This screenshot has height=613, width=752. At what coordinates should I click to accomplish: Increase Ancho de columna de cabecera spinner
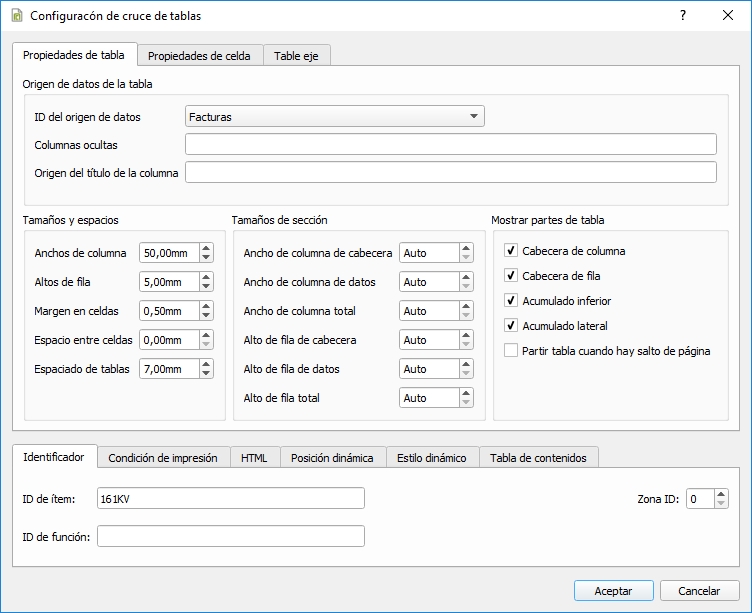(466, 248)
